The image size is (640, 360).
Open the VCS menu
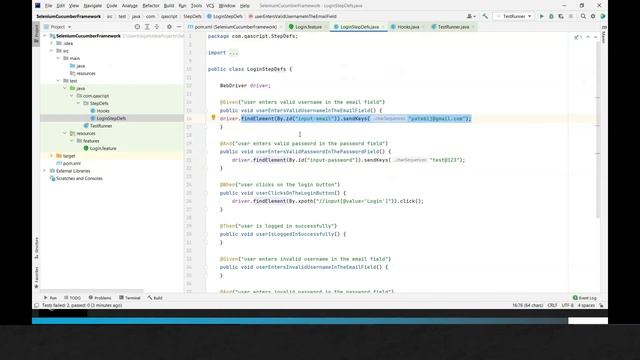pos(210,6)
